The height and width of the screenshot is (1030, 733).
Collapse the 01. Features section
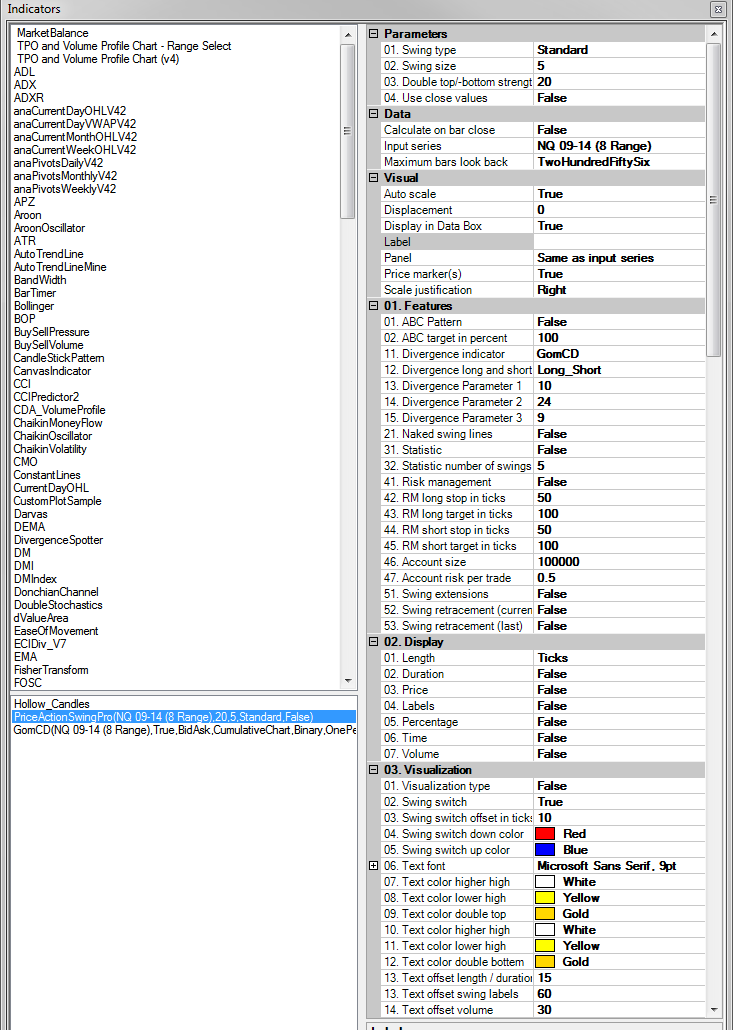click(x=374, y=306)
